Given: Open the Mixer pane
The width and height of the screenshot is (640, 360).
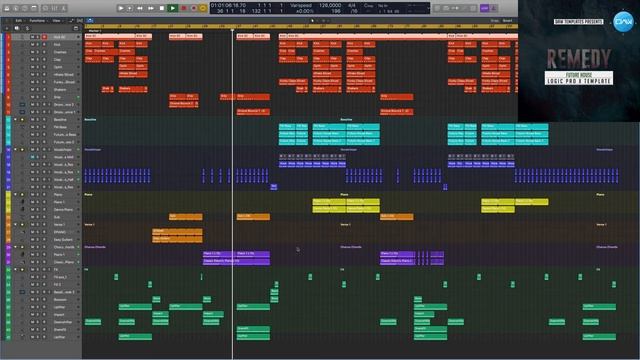Looking at the screenshot, I should (54, 8).
